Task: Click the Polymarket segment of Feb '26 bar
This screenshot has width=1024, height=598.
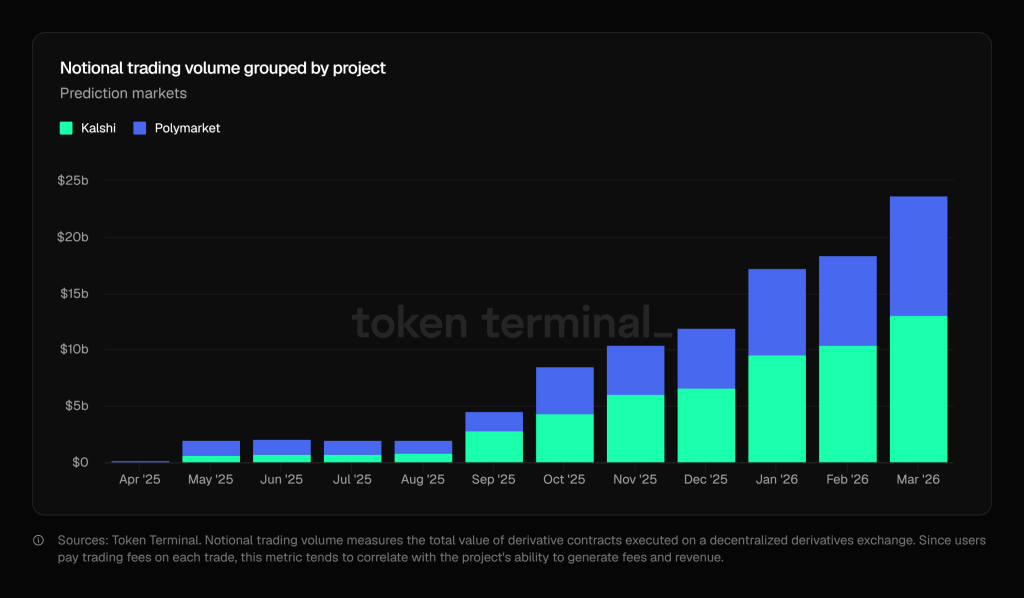Action: click(847, 301)
